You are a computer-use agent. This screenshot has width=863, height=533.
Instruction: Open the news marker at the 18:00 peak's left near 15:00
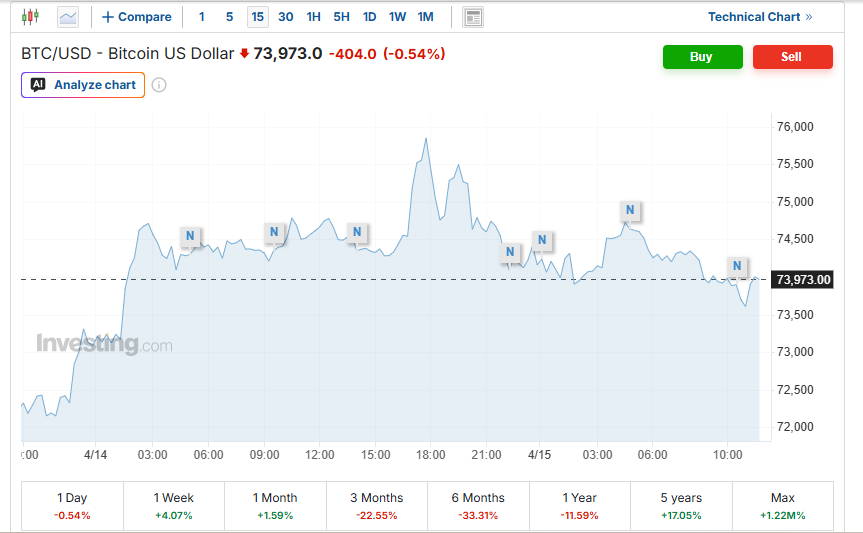[x=357, y=233]
